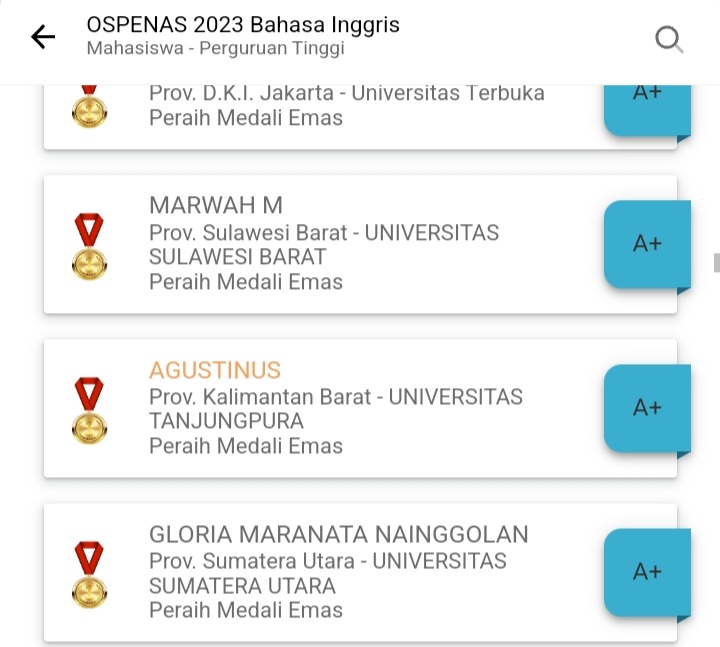Select the MARWAH M name

click(216, 206)
